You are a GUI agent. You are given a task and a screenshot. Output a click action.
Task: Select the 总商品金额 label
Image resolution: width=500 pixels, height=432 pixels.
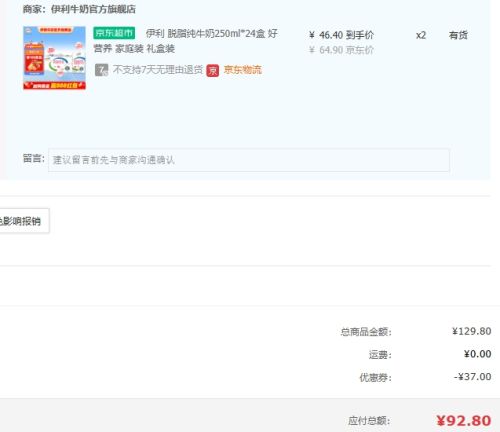pos(366,332)
